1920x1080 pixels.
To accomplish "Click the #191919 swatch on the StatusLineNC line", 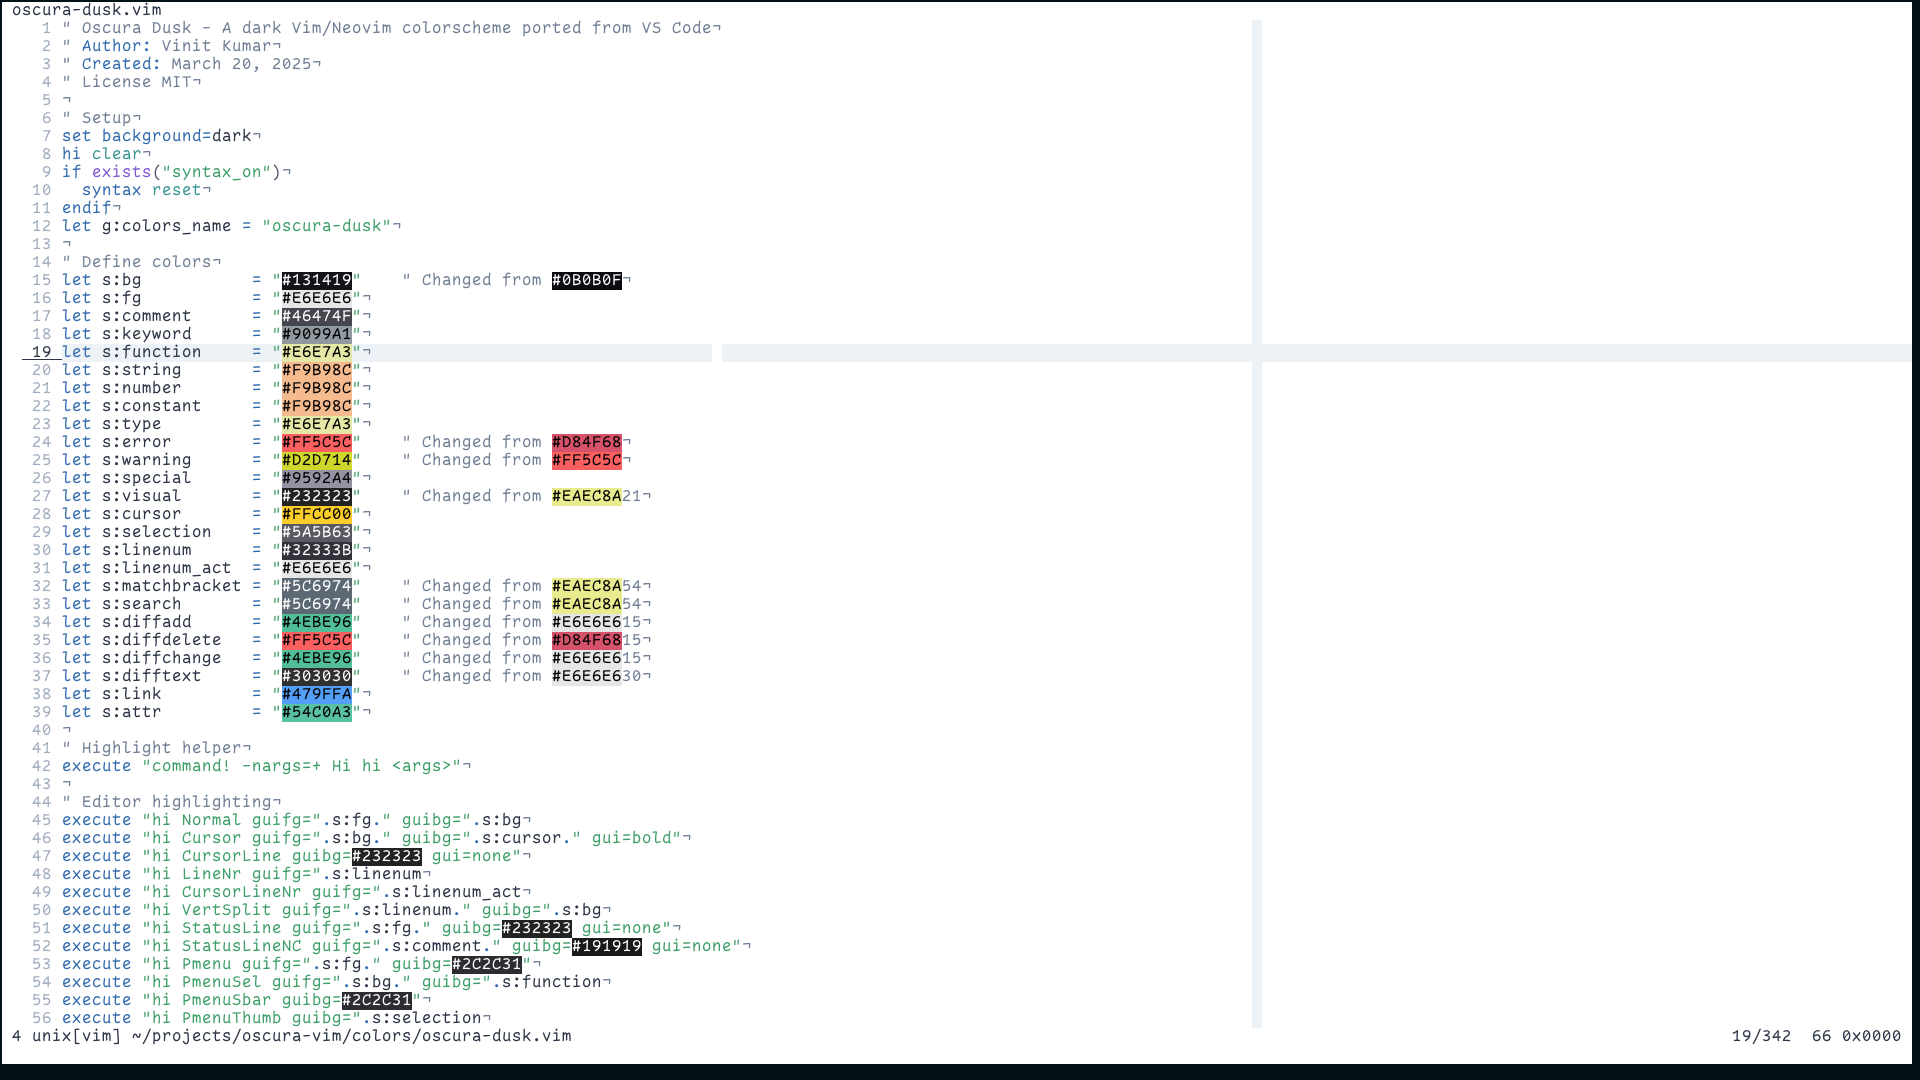I will (x=607, y=946).
